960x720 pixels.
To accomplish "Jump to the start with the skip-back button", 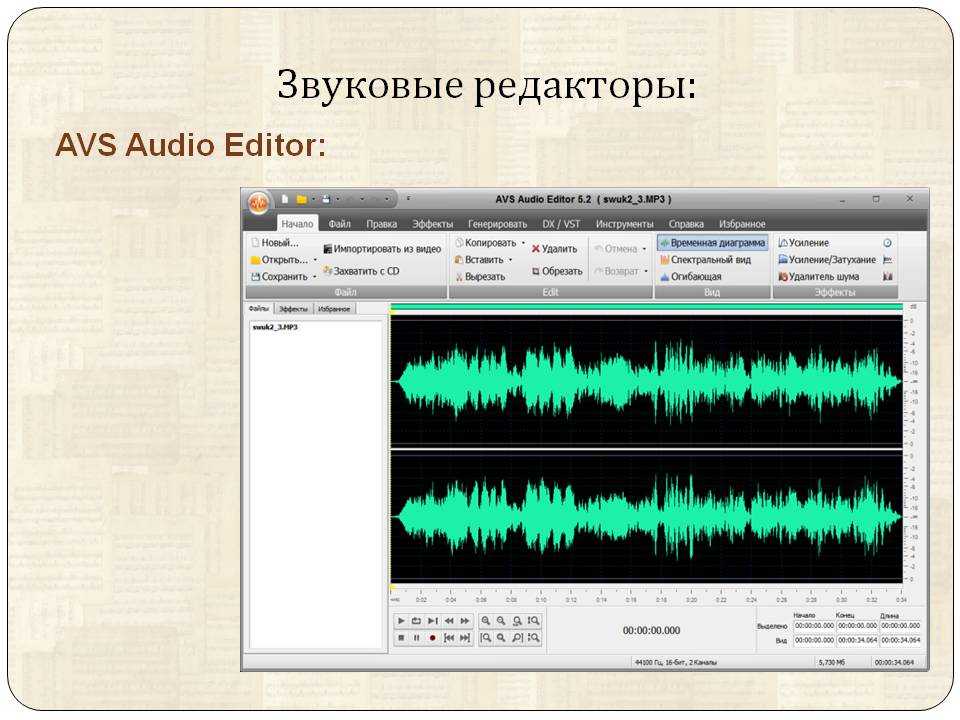I will click(x=449, y=638).
